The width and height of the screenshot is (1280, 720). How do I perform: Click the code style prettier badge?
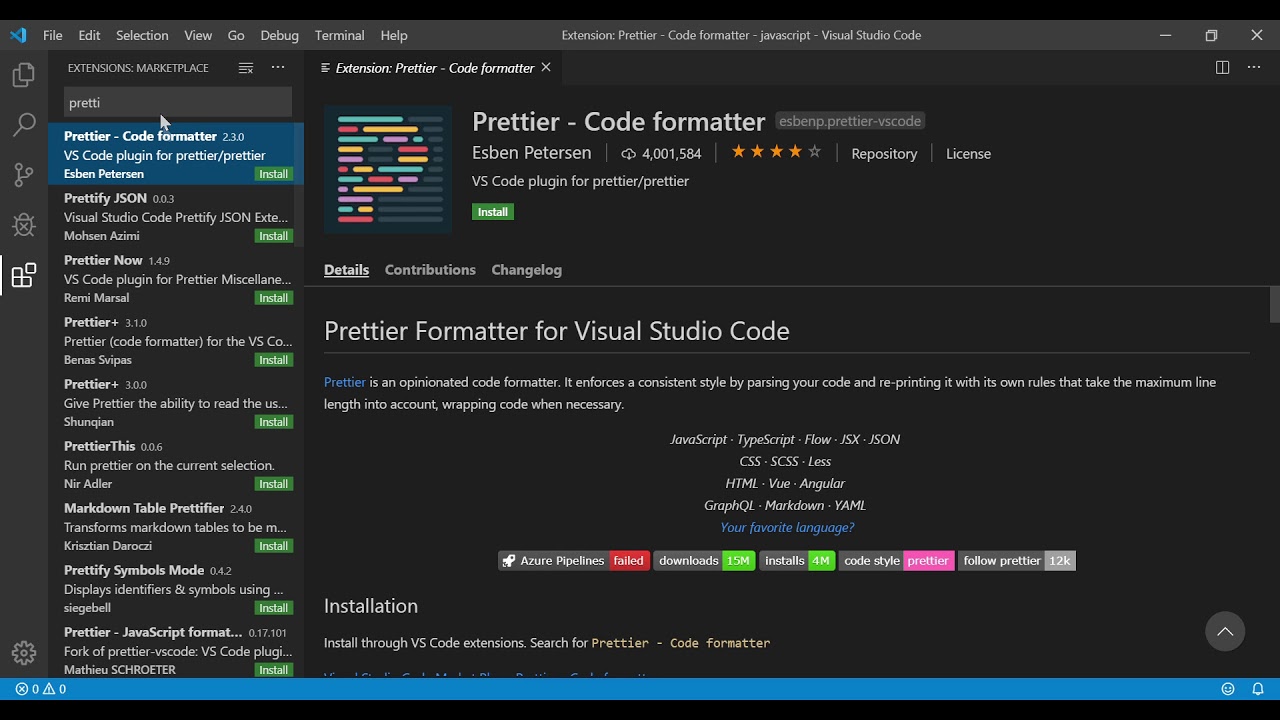pos(896,561)
